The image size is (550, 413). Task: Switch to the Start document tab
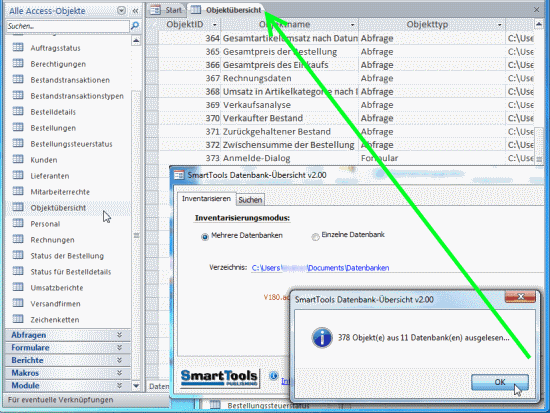coord(166,10)
